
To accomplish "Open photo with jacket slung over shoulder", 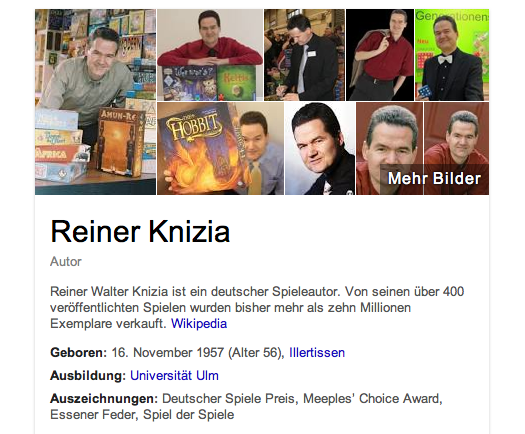I will pyautogui.click(x=380, y=55).
